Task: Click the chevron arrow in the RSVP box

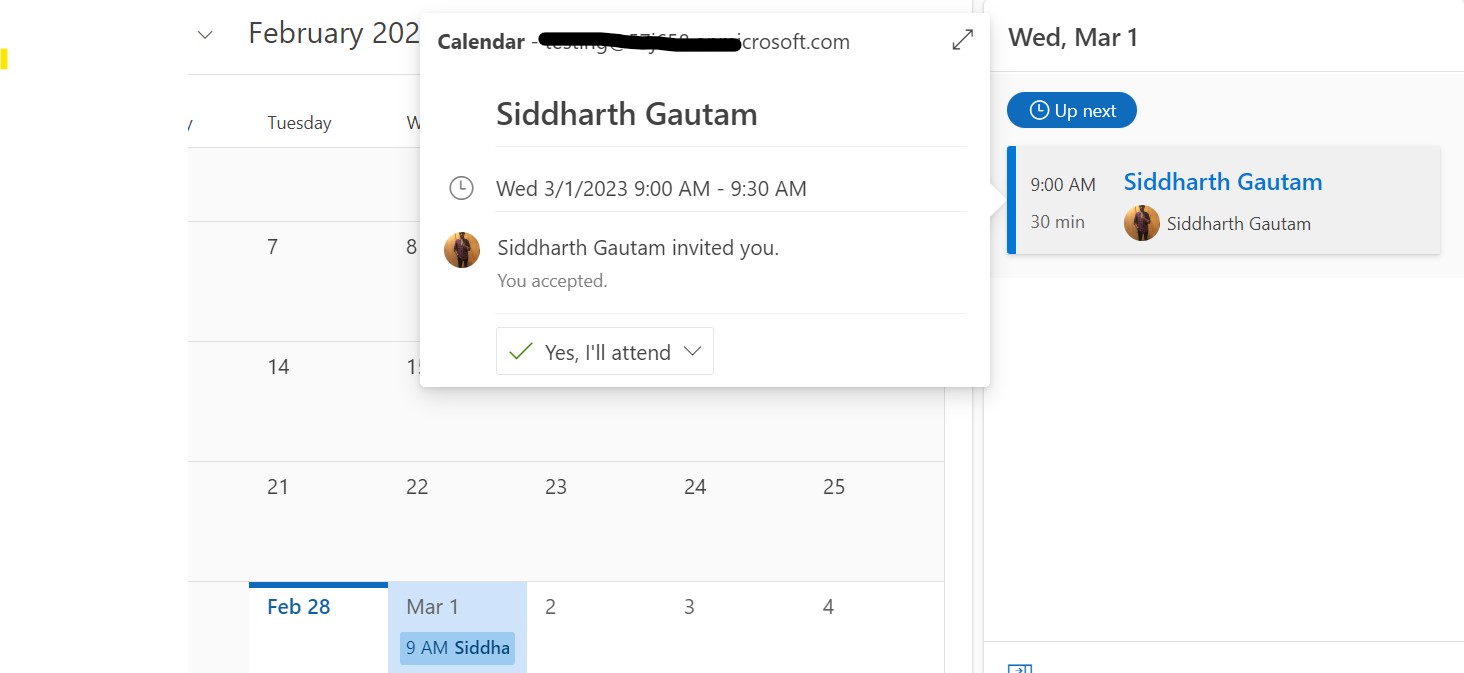Action: (x=692, y=352)
